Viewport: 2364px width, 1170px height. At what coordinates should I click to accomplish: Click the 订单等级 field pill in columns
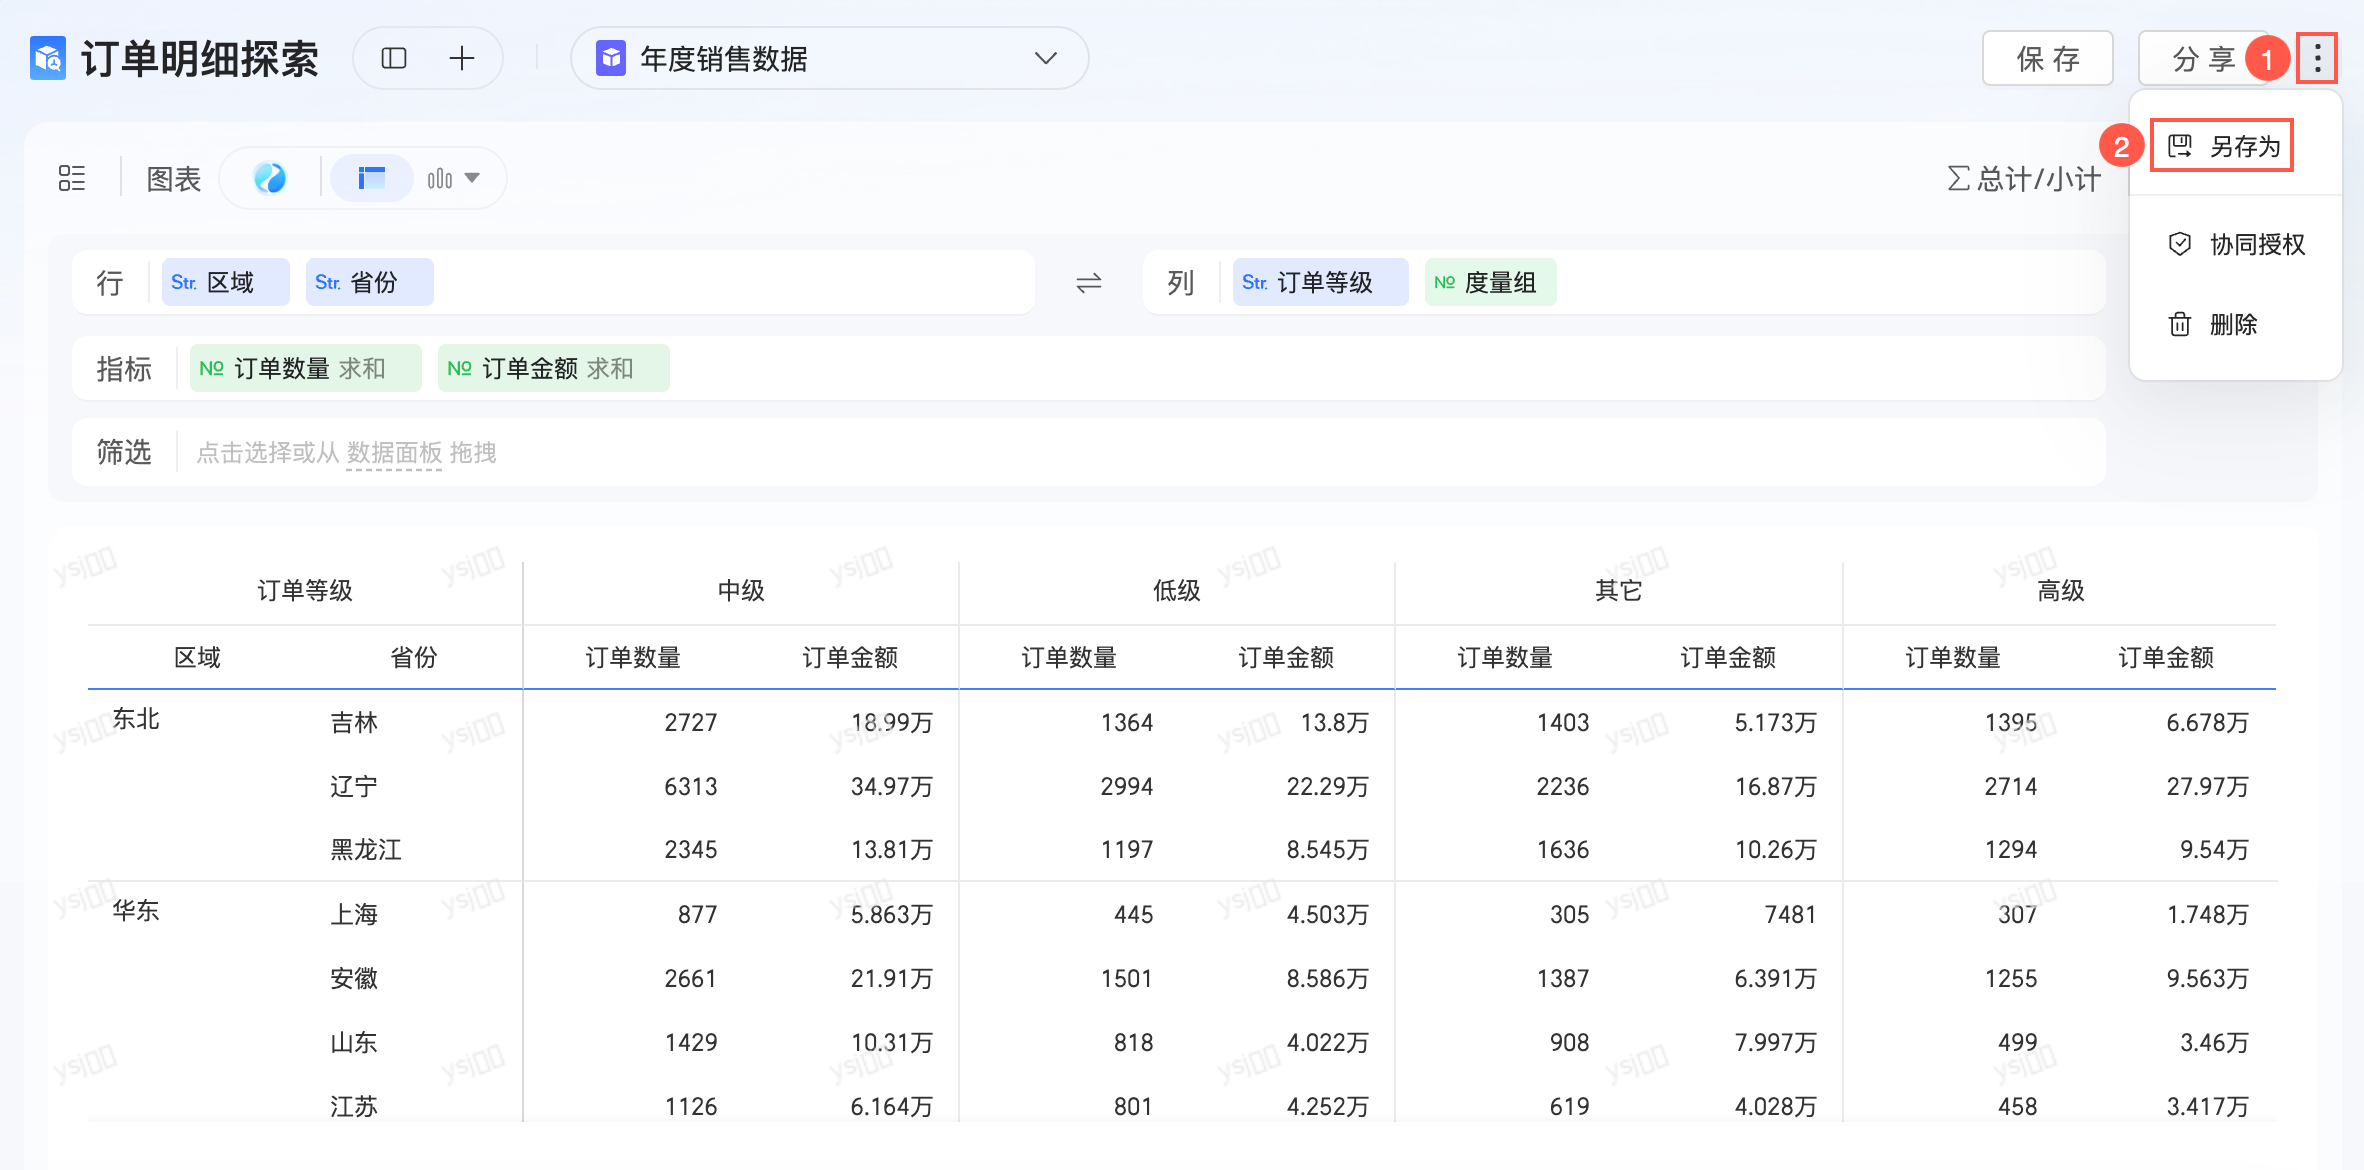point(1319,283)
